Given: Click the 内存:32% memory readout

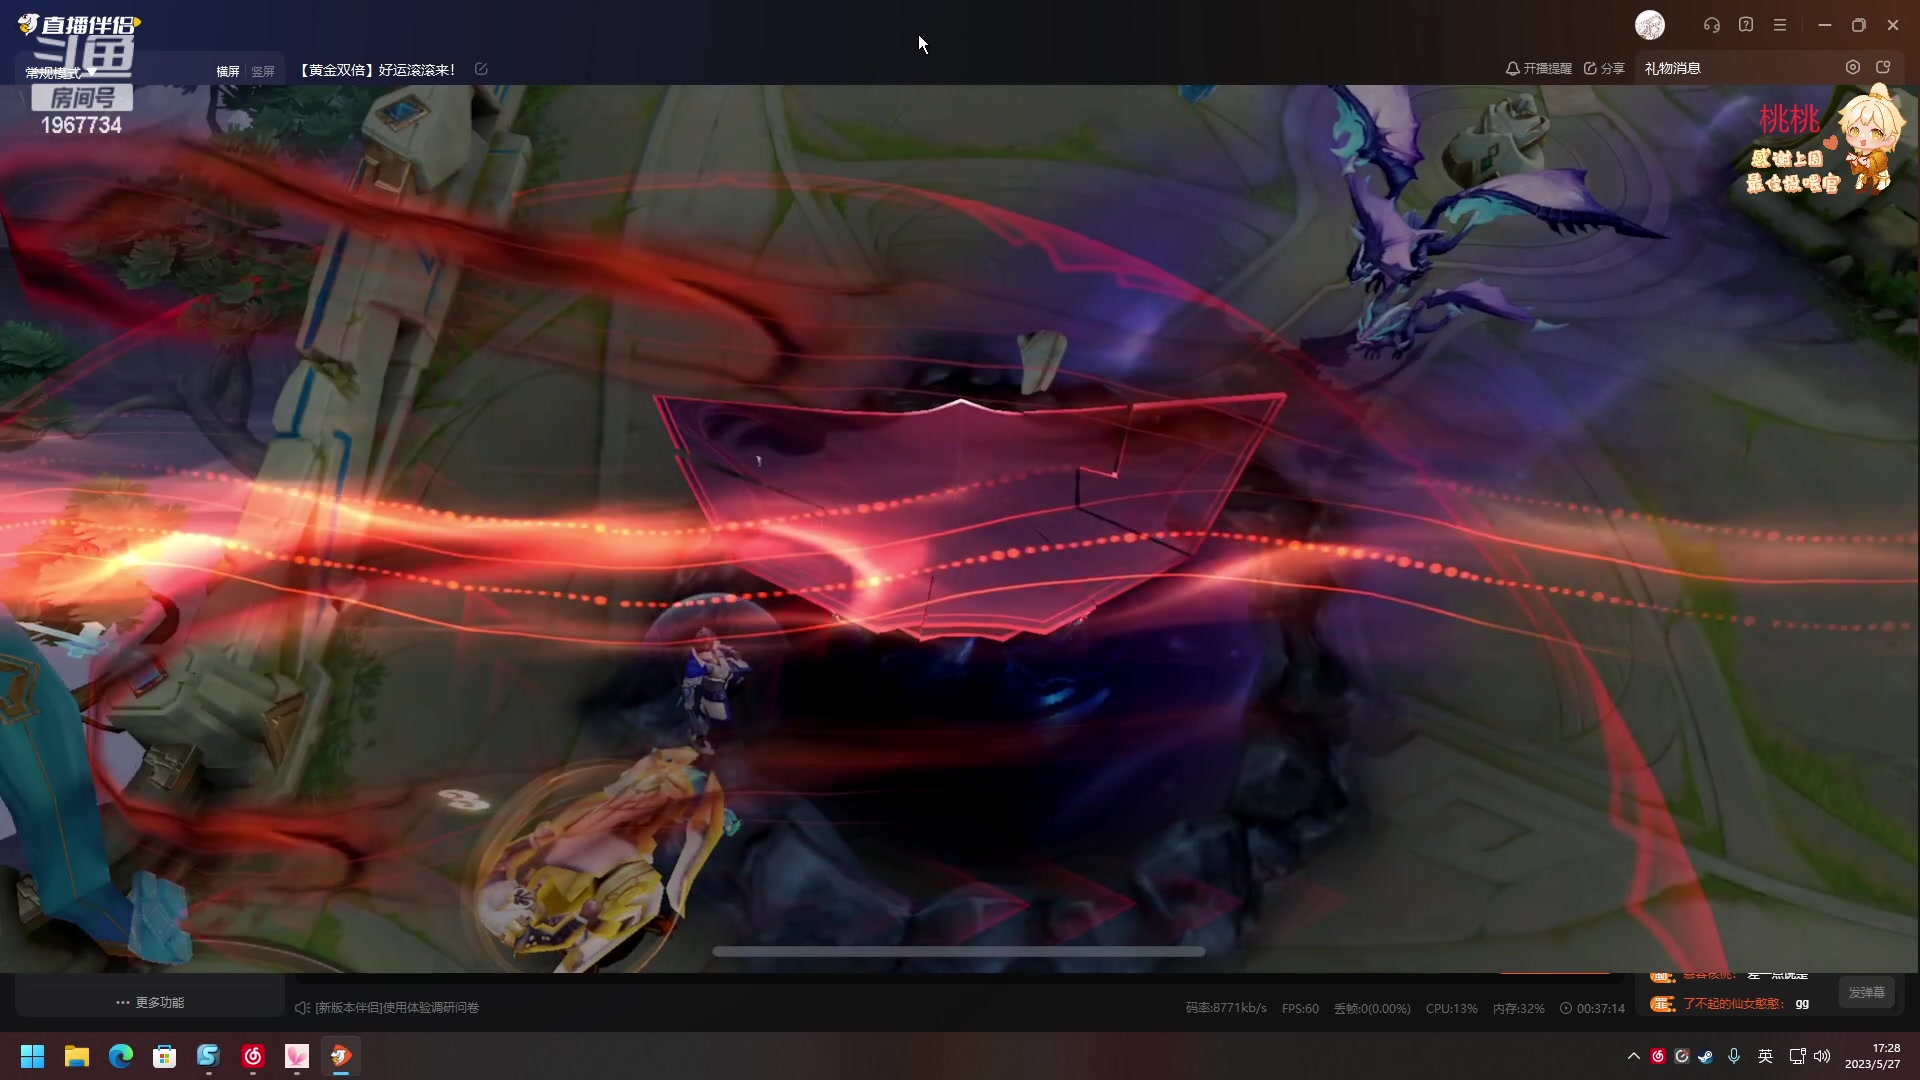Looking at the screenshot, I should pyautogui.click(x=1518, y=1008).
